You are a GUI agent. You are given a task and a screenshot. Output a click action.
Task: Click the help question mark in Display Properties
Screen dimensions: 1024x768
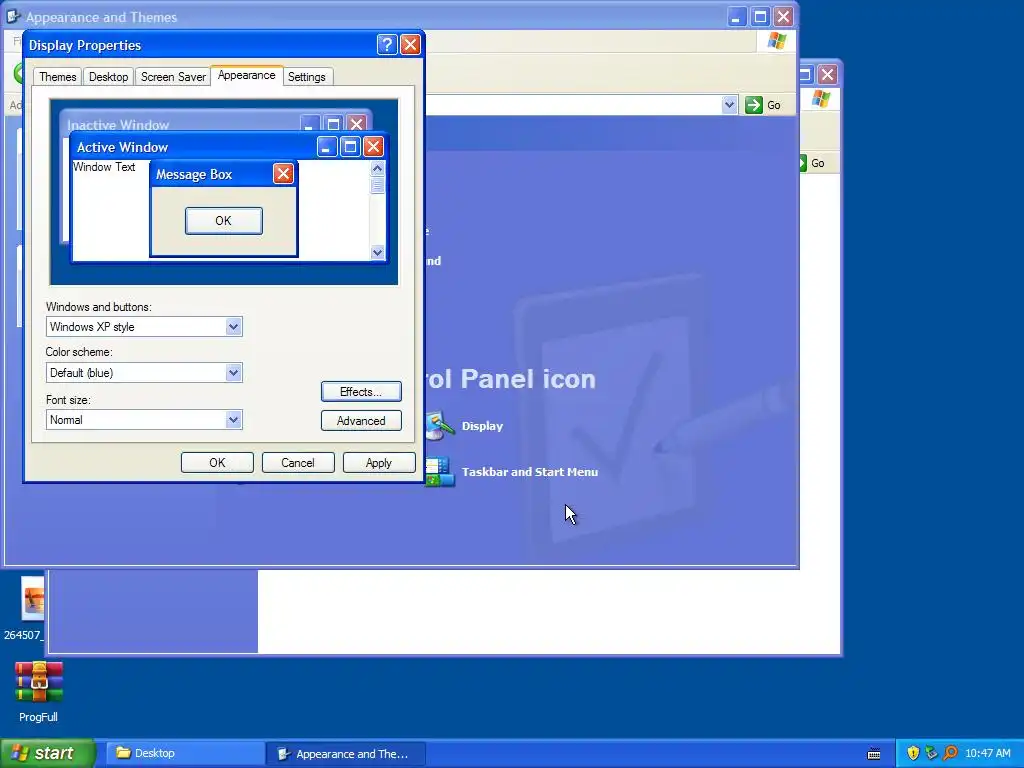tap(387, 44)
